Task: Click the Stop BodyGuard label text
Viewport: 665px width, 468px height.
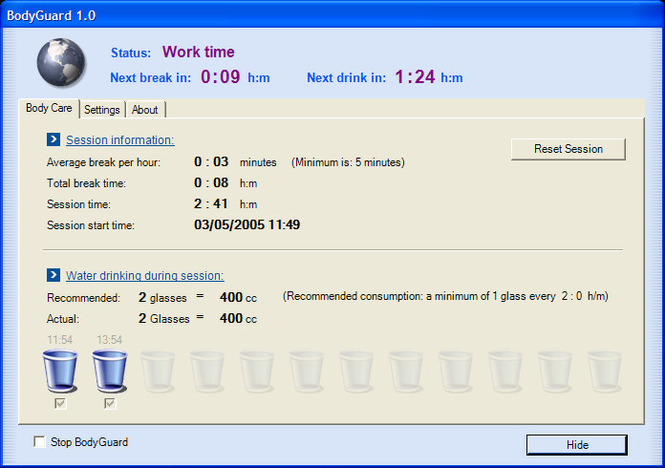Action: click(89, 442)
